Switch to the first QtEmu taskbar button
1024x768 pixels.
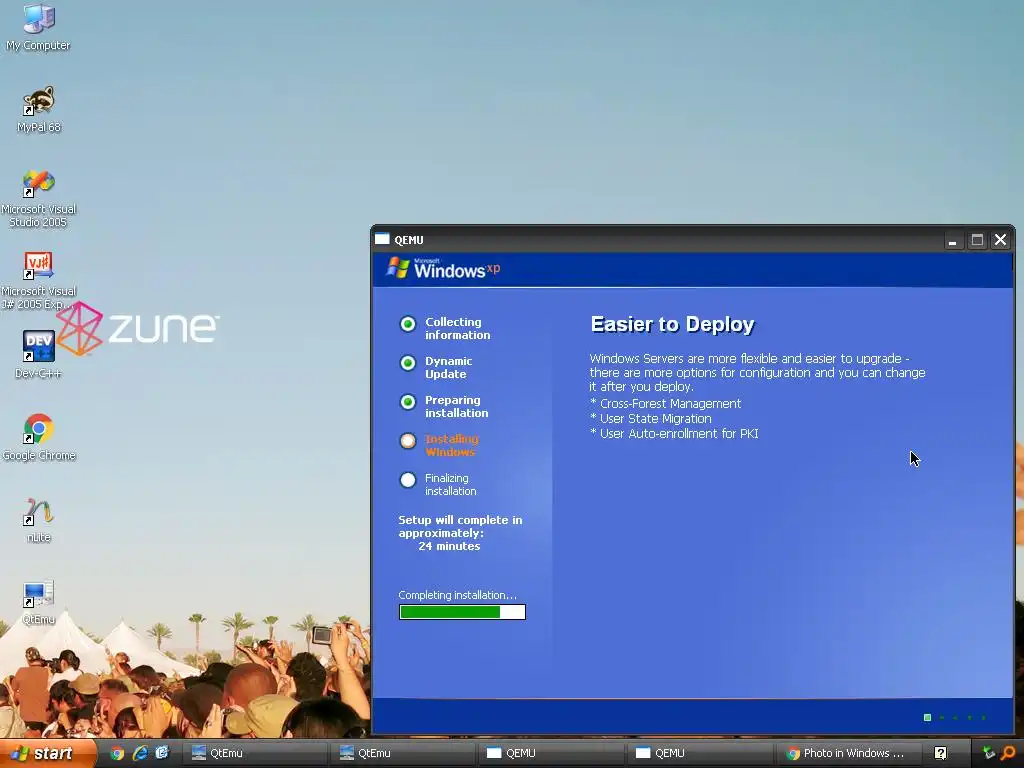tap(253, 753)
